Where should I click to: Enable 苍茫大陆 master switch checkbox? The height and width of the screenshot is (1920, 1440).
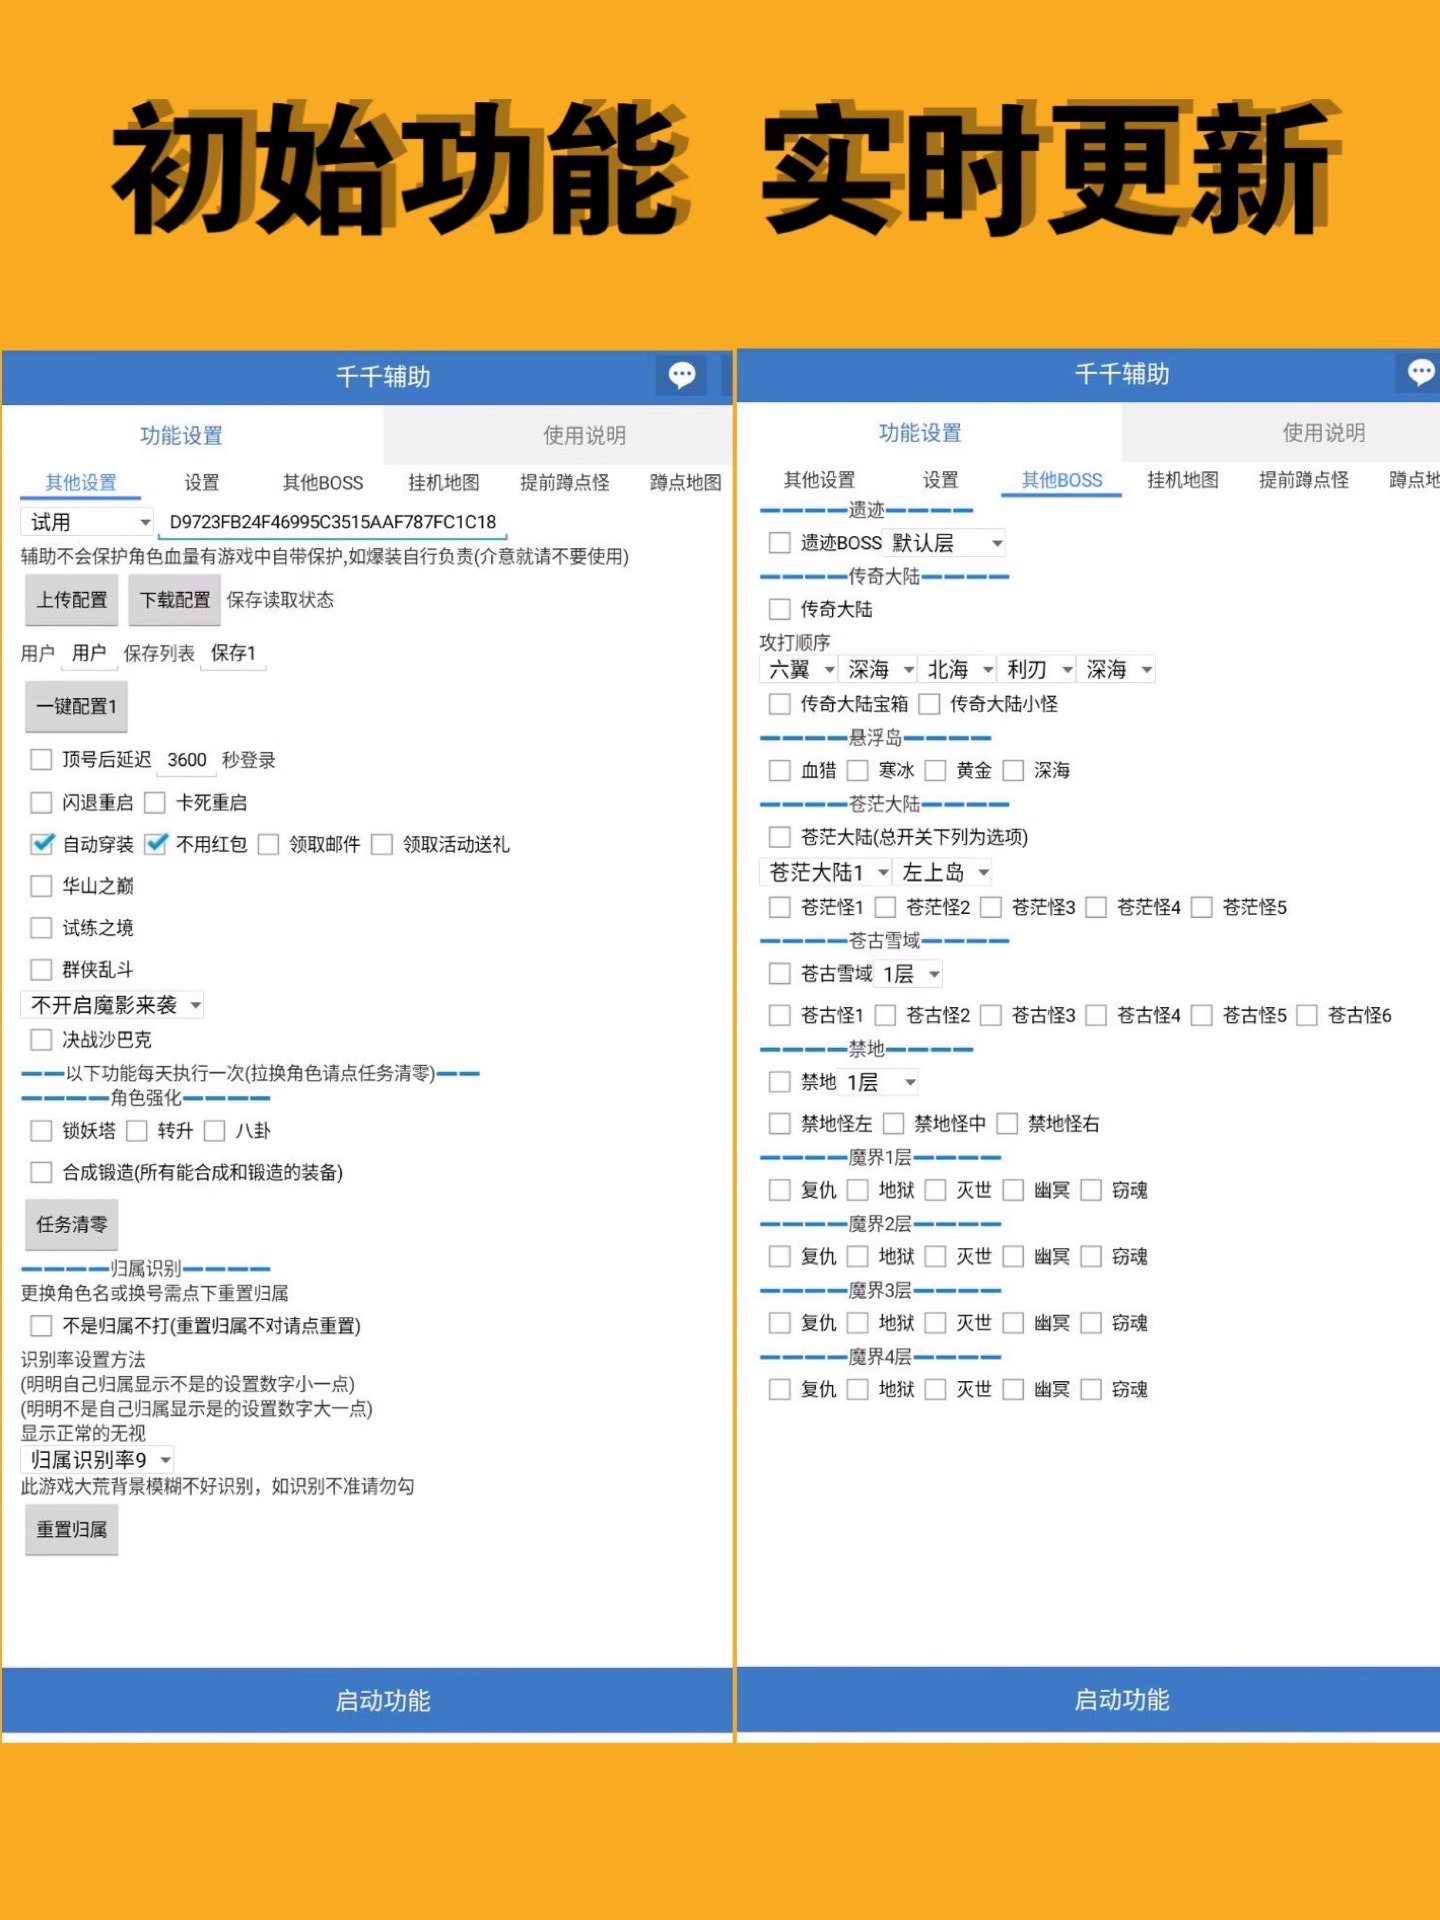[x=780, y=837]
